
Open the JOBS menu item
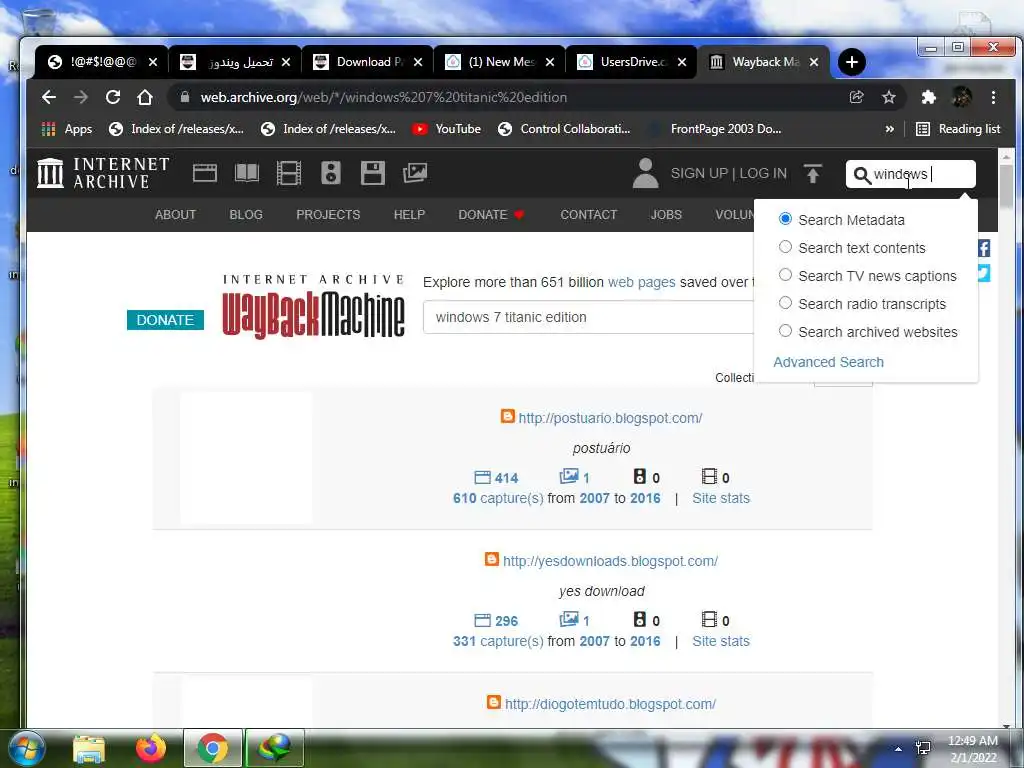pyautogui.click(x=666, y=215)
